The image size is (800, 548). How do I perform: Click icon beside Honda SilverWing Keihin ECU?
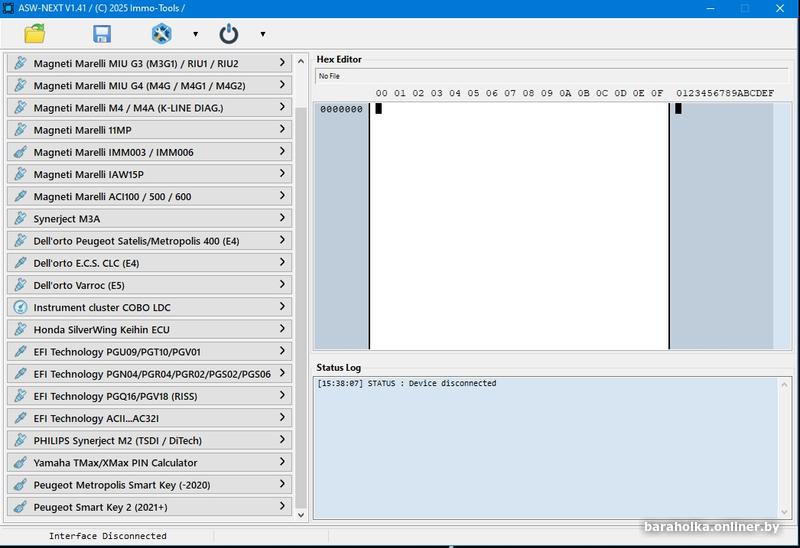tap(20, 330)
